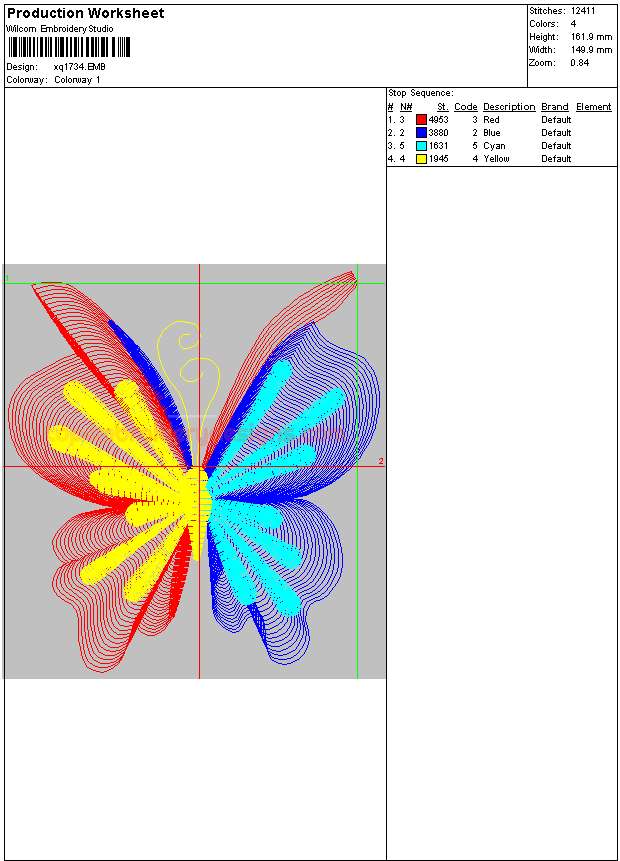The image size is (620, 861).
Task: Click the Yellow description
Action: 496,159
